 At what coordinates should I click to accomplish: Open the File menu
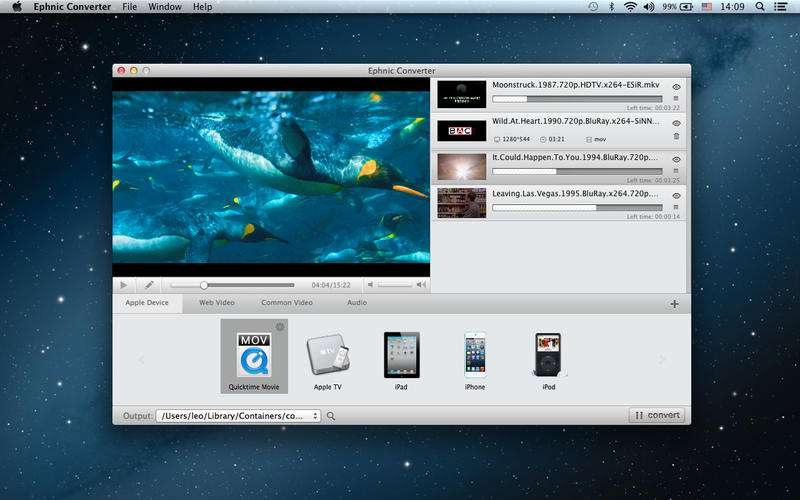click(x=130, y=7)
